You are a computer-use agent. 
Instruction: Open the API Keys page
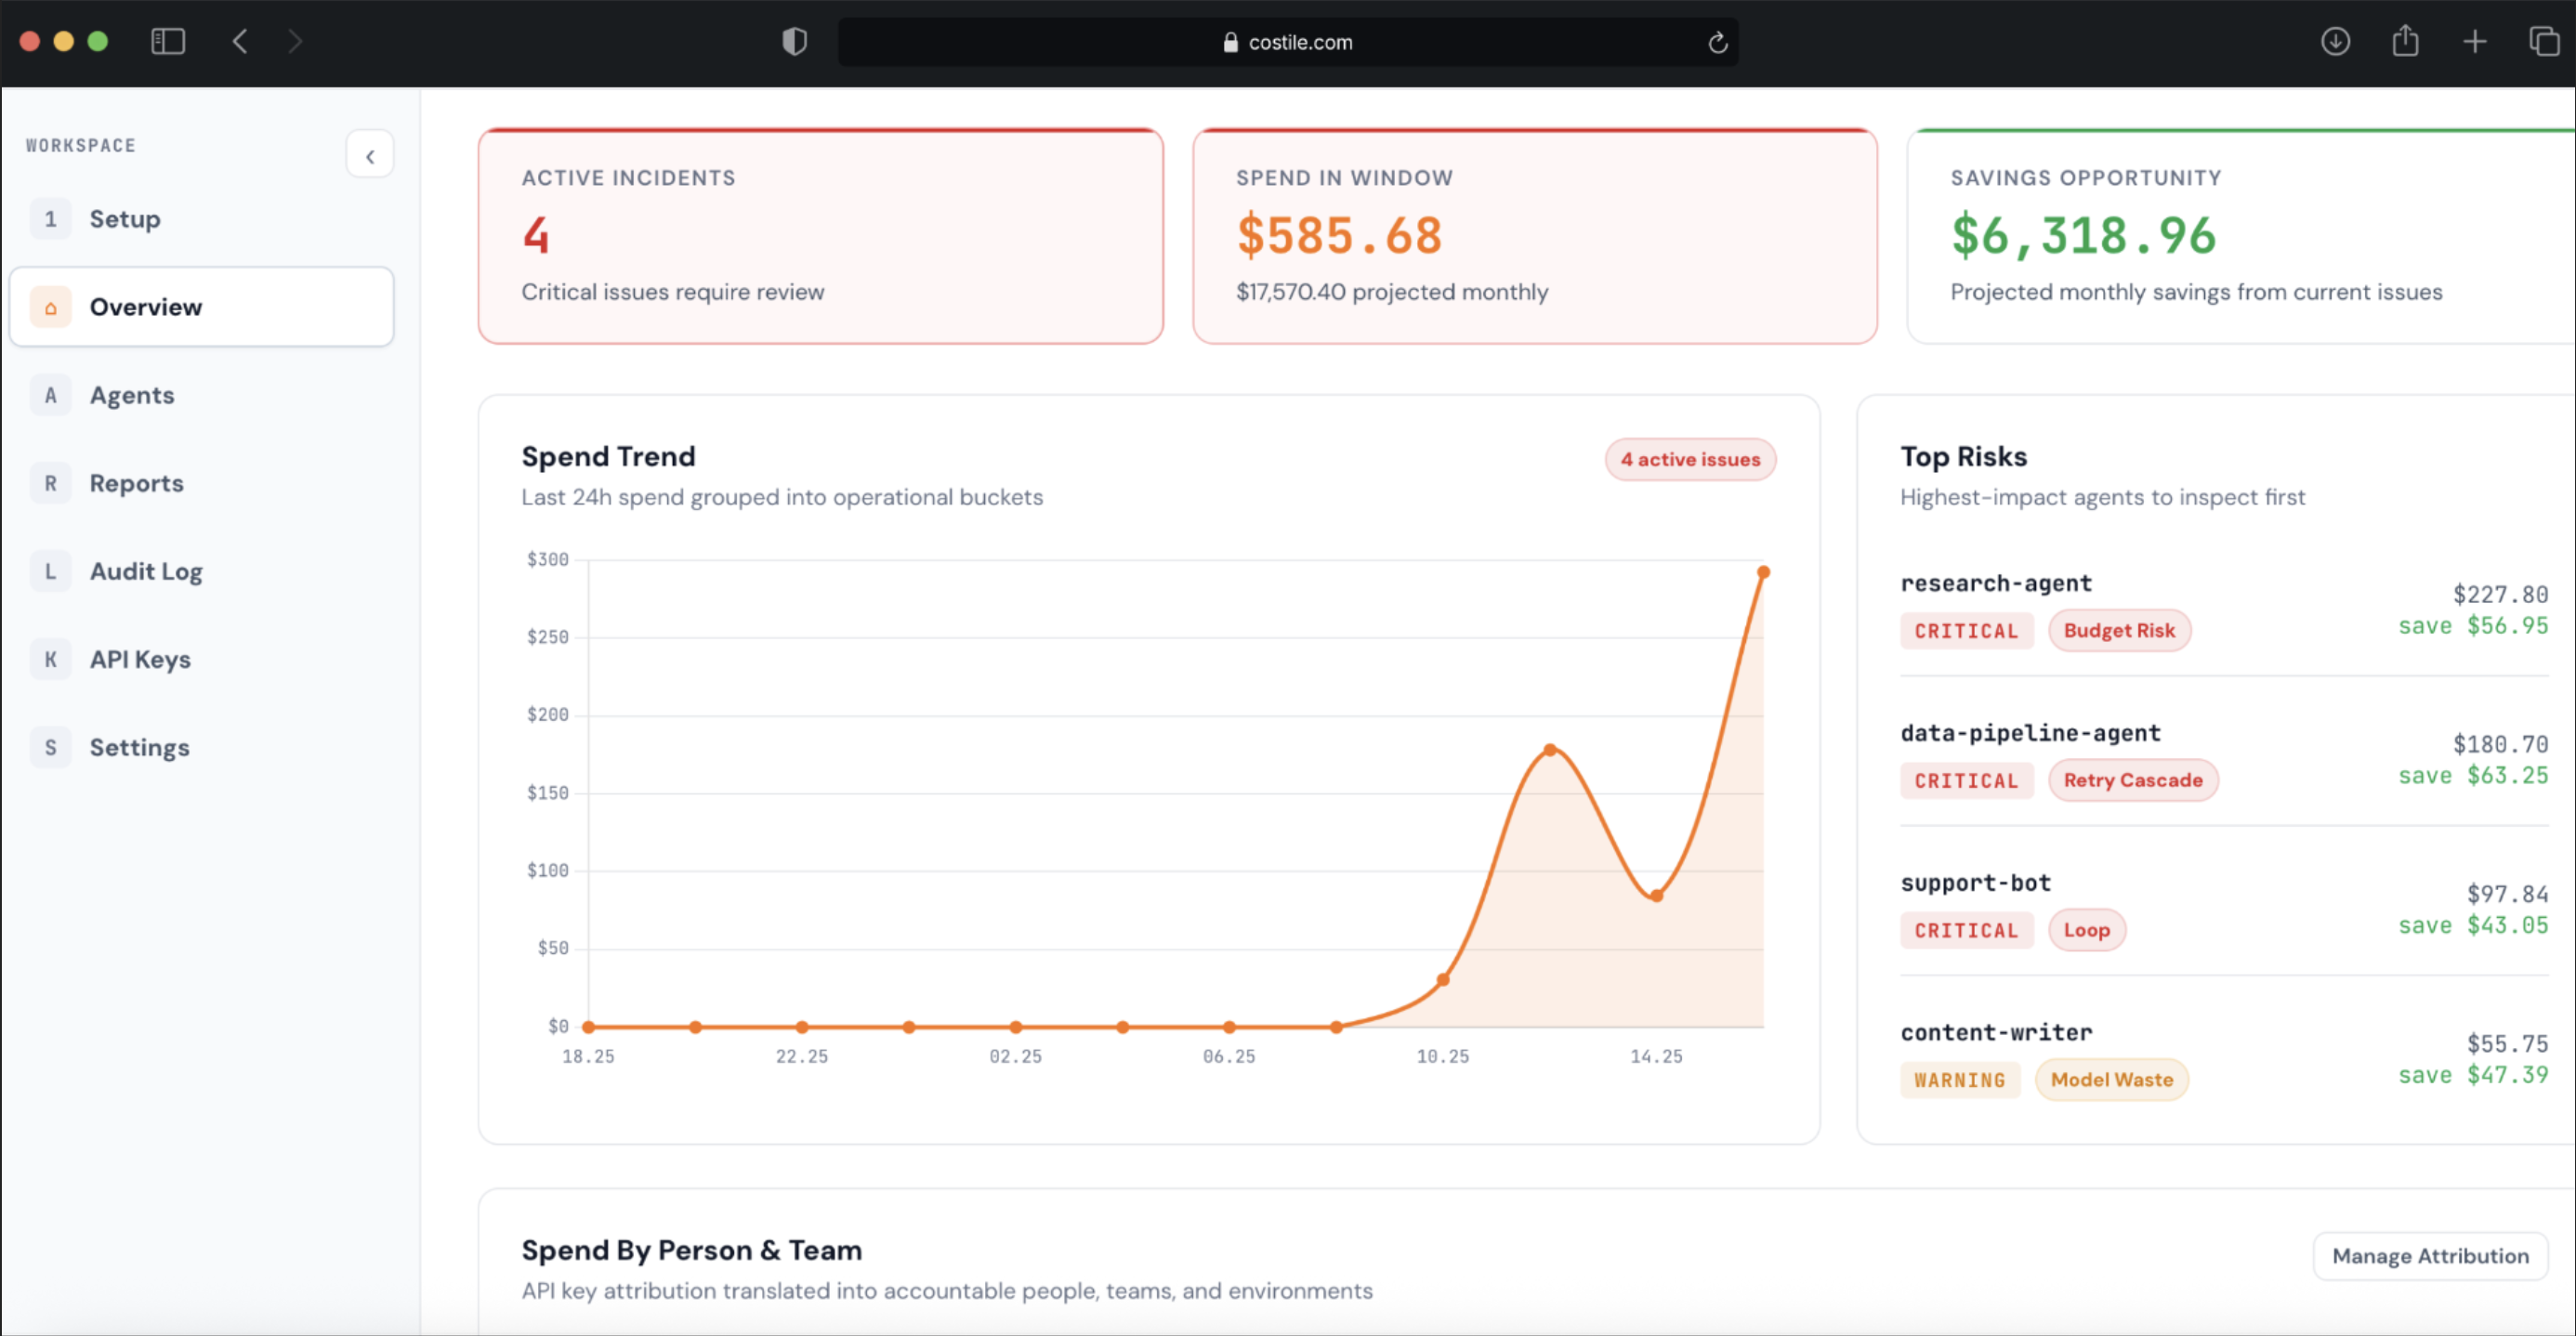point(202,659)
